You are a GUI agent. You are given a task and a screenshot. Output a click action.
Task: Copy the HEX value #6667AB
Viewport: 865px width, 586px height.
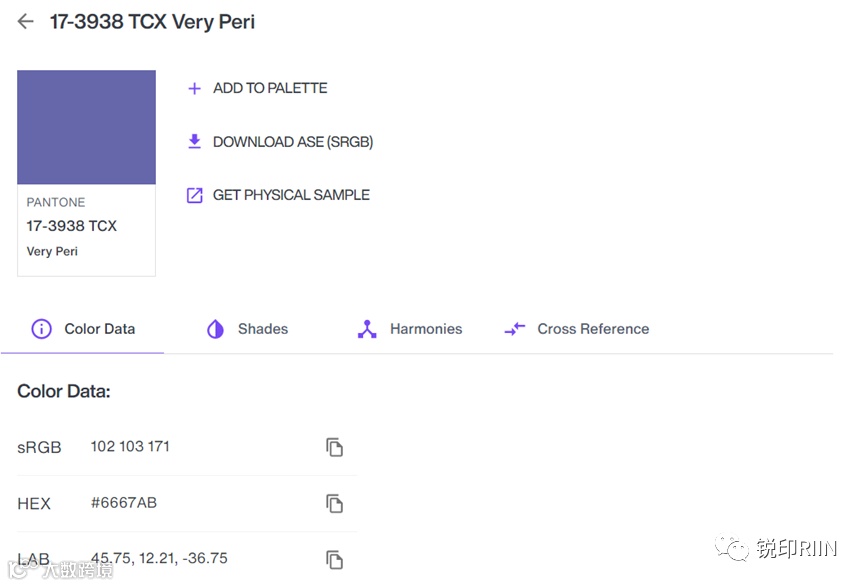coord(335,503)
